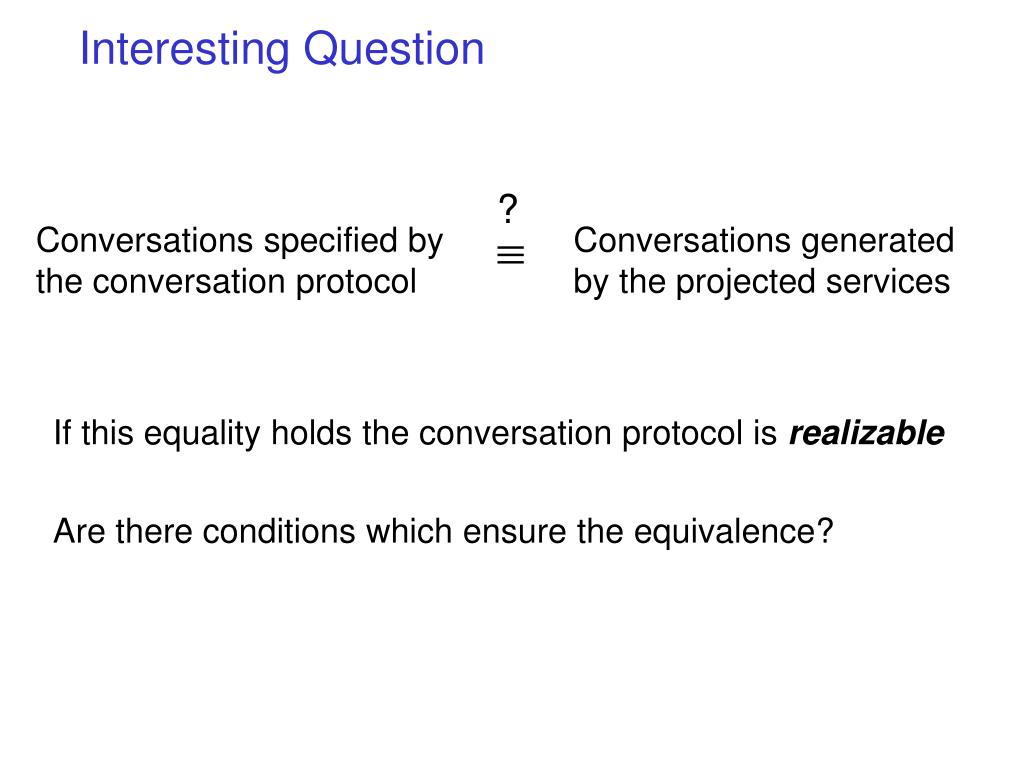Click the 'Interesting Question' slide title
1024x768 pixels.
coord(281,50)
